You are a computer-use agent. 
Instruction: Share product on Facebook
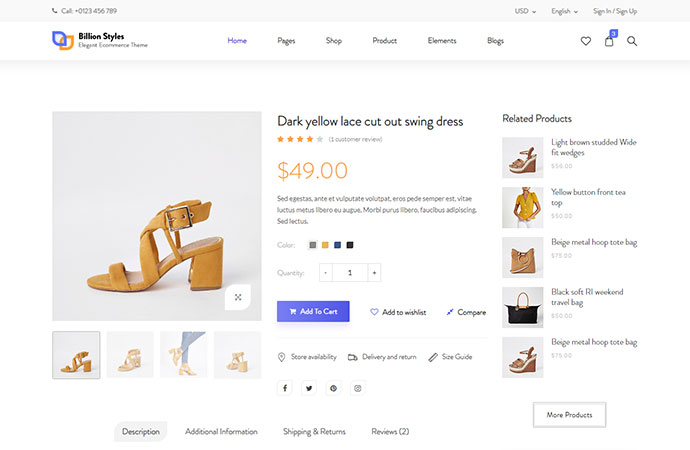point(285,388)
